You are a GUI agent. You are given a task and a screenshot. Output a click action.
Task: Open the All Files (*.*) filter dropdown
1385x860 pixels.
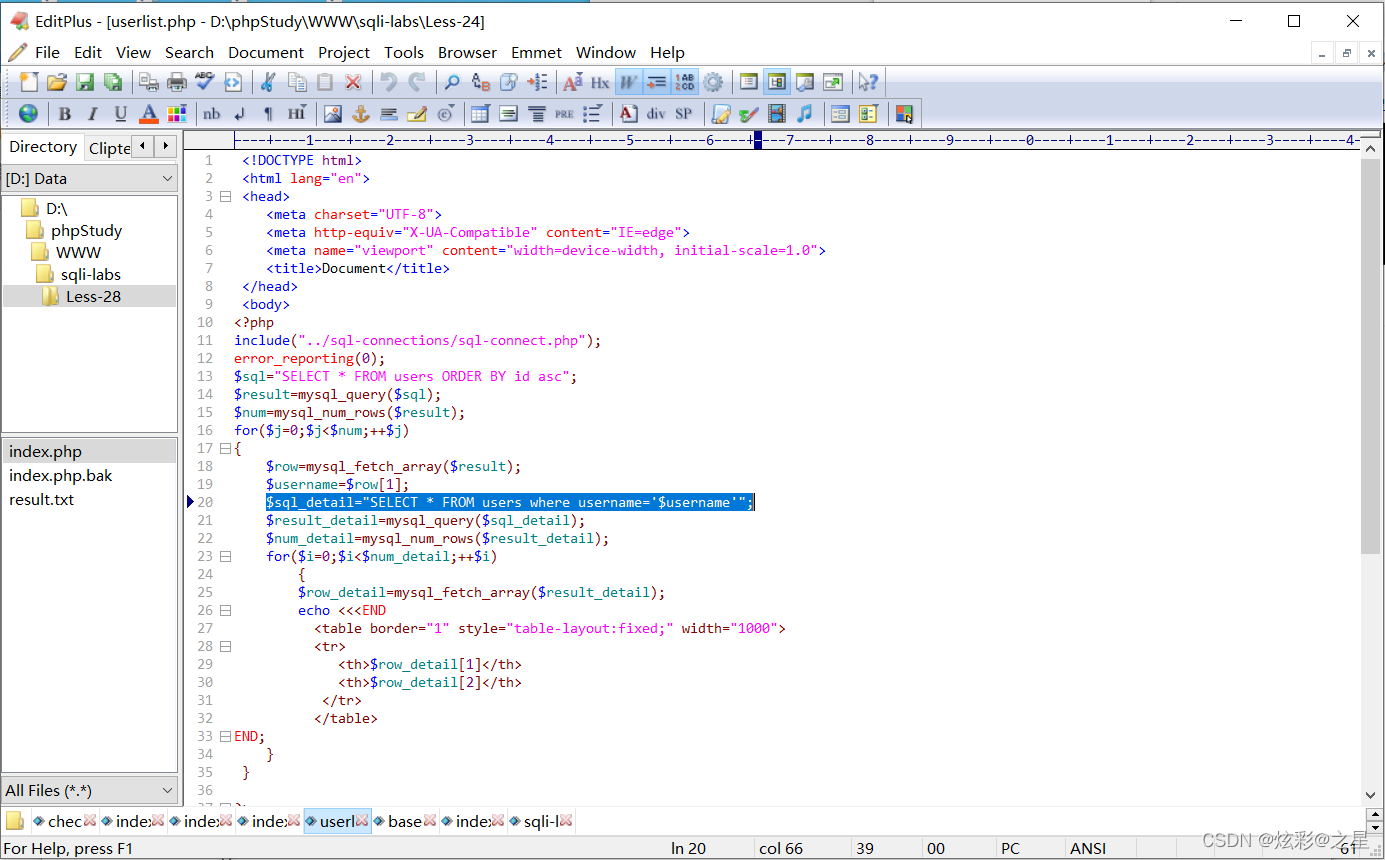tap(90, 790)
